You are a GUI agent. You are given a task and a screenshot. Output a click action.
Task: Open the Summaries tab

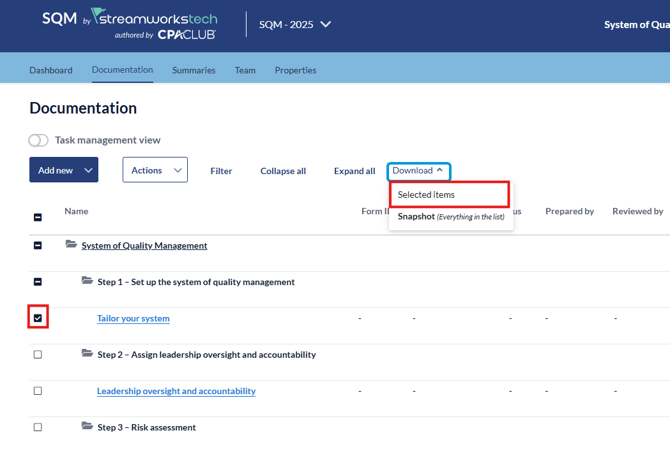coord(193,70)
